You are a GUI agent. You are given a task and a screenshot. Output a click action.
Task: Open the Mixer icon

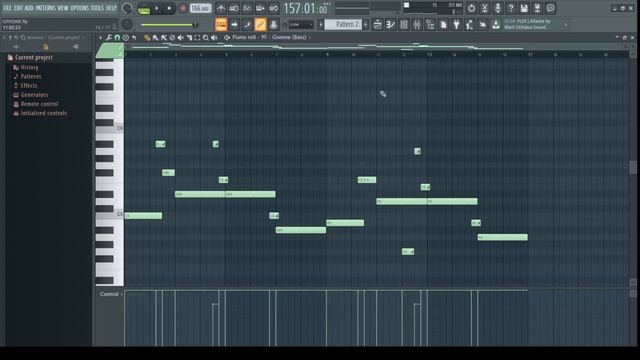point(417,24)
